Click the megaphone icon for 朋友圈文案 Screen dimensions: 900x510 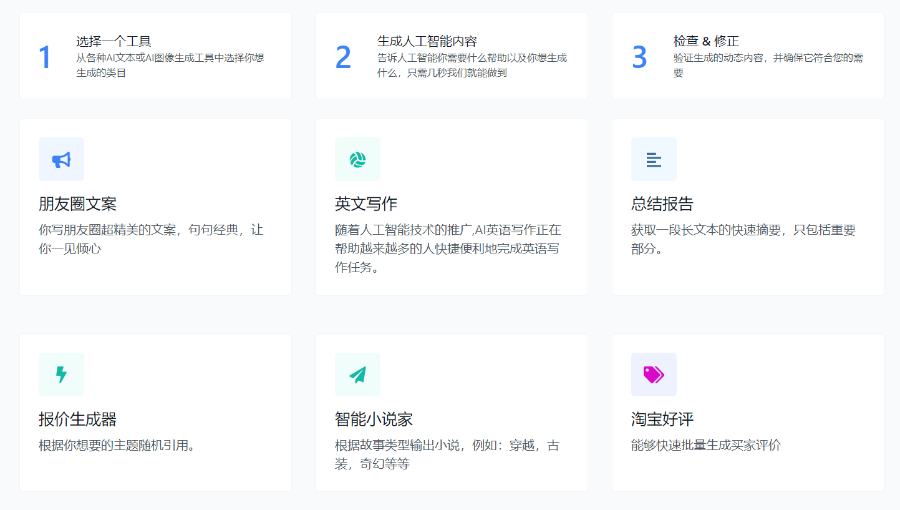click(61, 159)
